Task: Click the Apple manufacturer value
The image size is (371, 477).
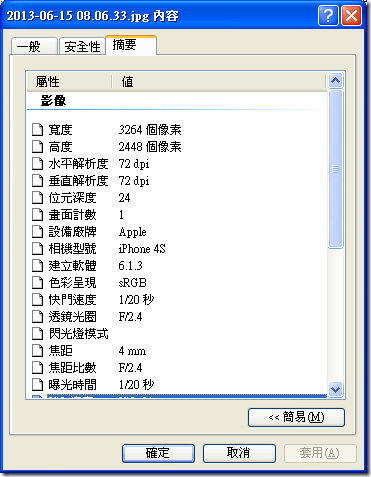Action: coord(133,232)
